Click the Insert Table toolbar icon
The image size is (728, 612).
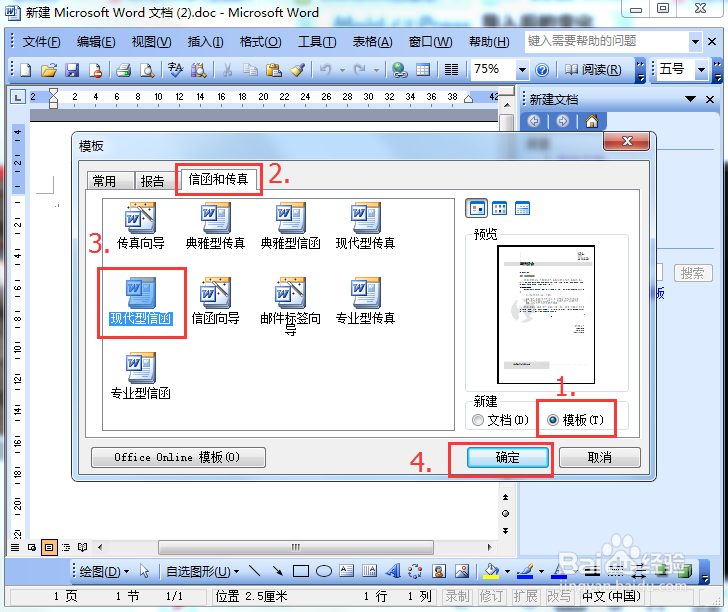coord(423,70)
